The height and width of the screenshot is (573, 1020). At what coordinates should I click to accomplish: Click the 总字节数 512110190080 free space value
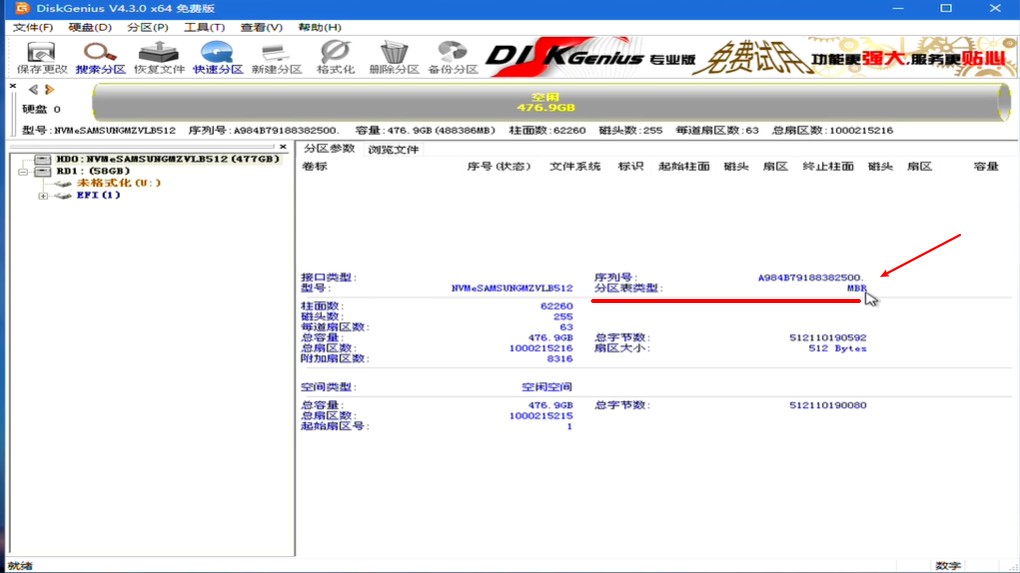tap(827, 405)
